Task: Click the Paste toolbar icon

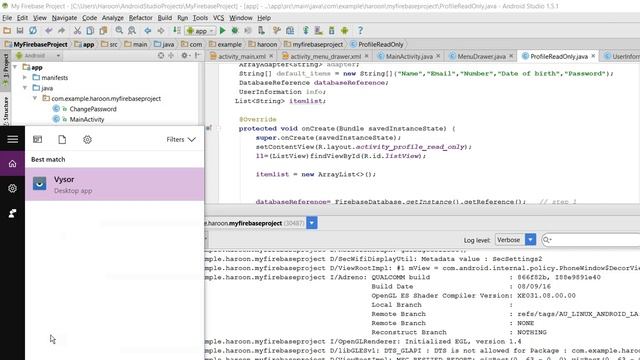Action: coord(103,31)
